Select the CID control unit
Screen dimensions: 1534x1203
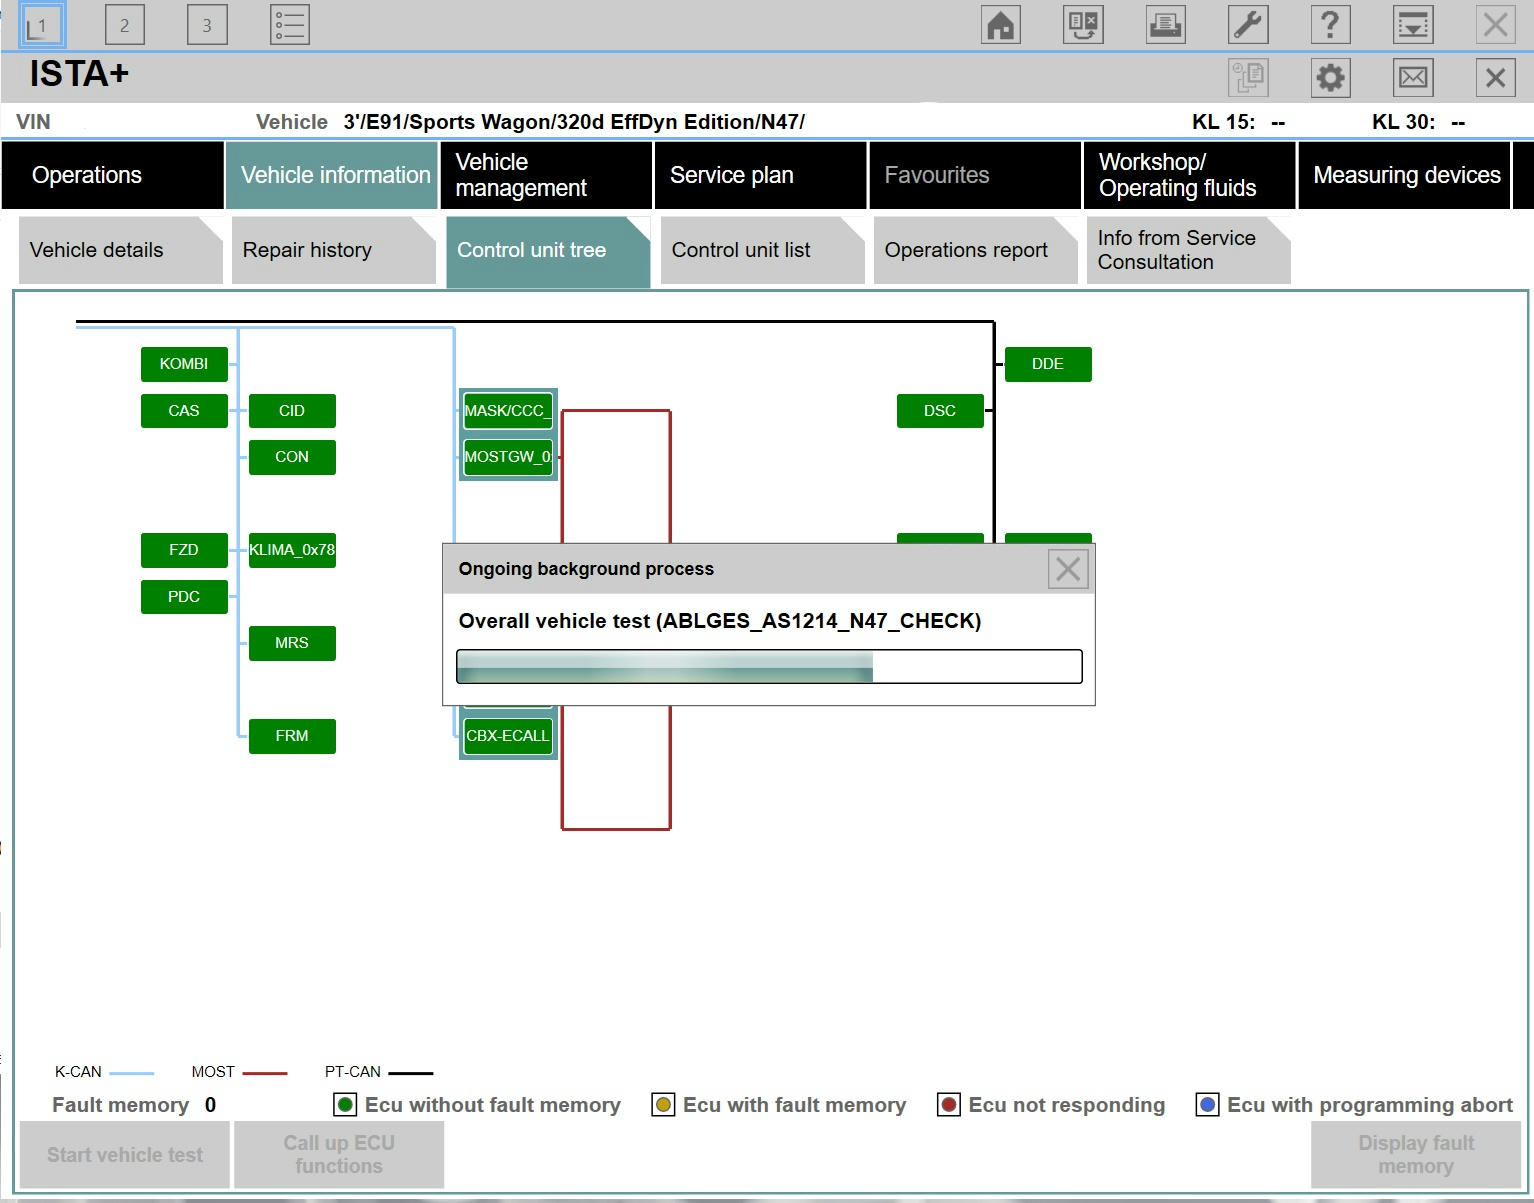(x=292, y=411)
